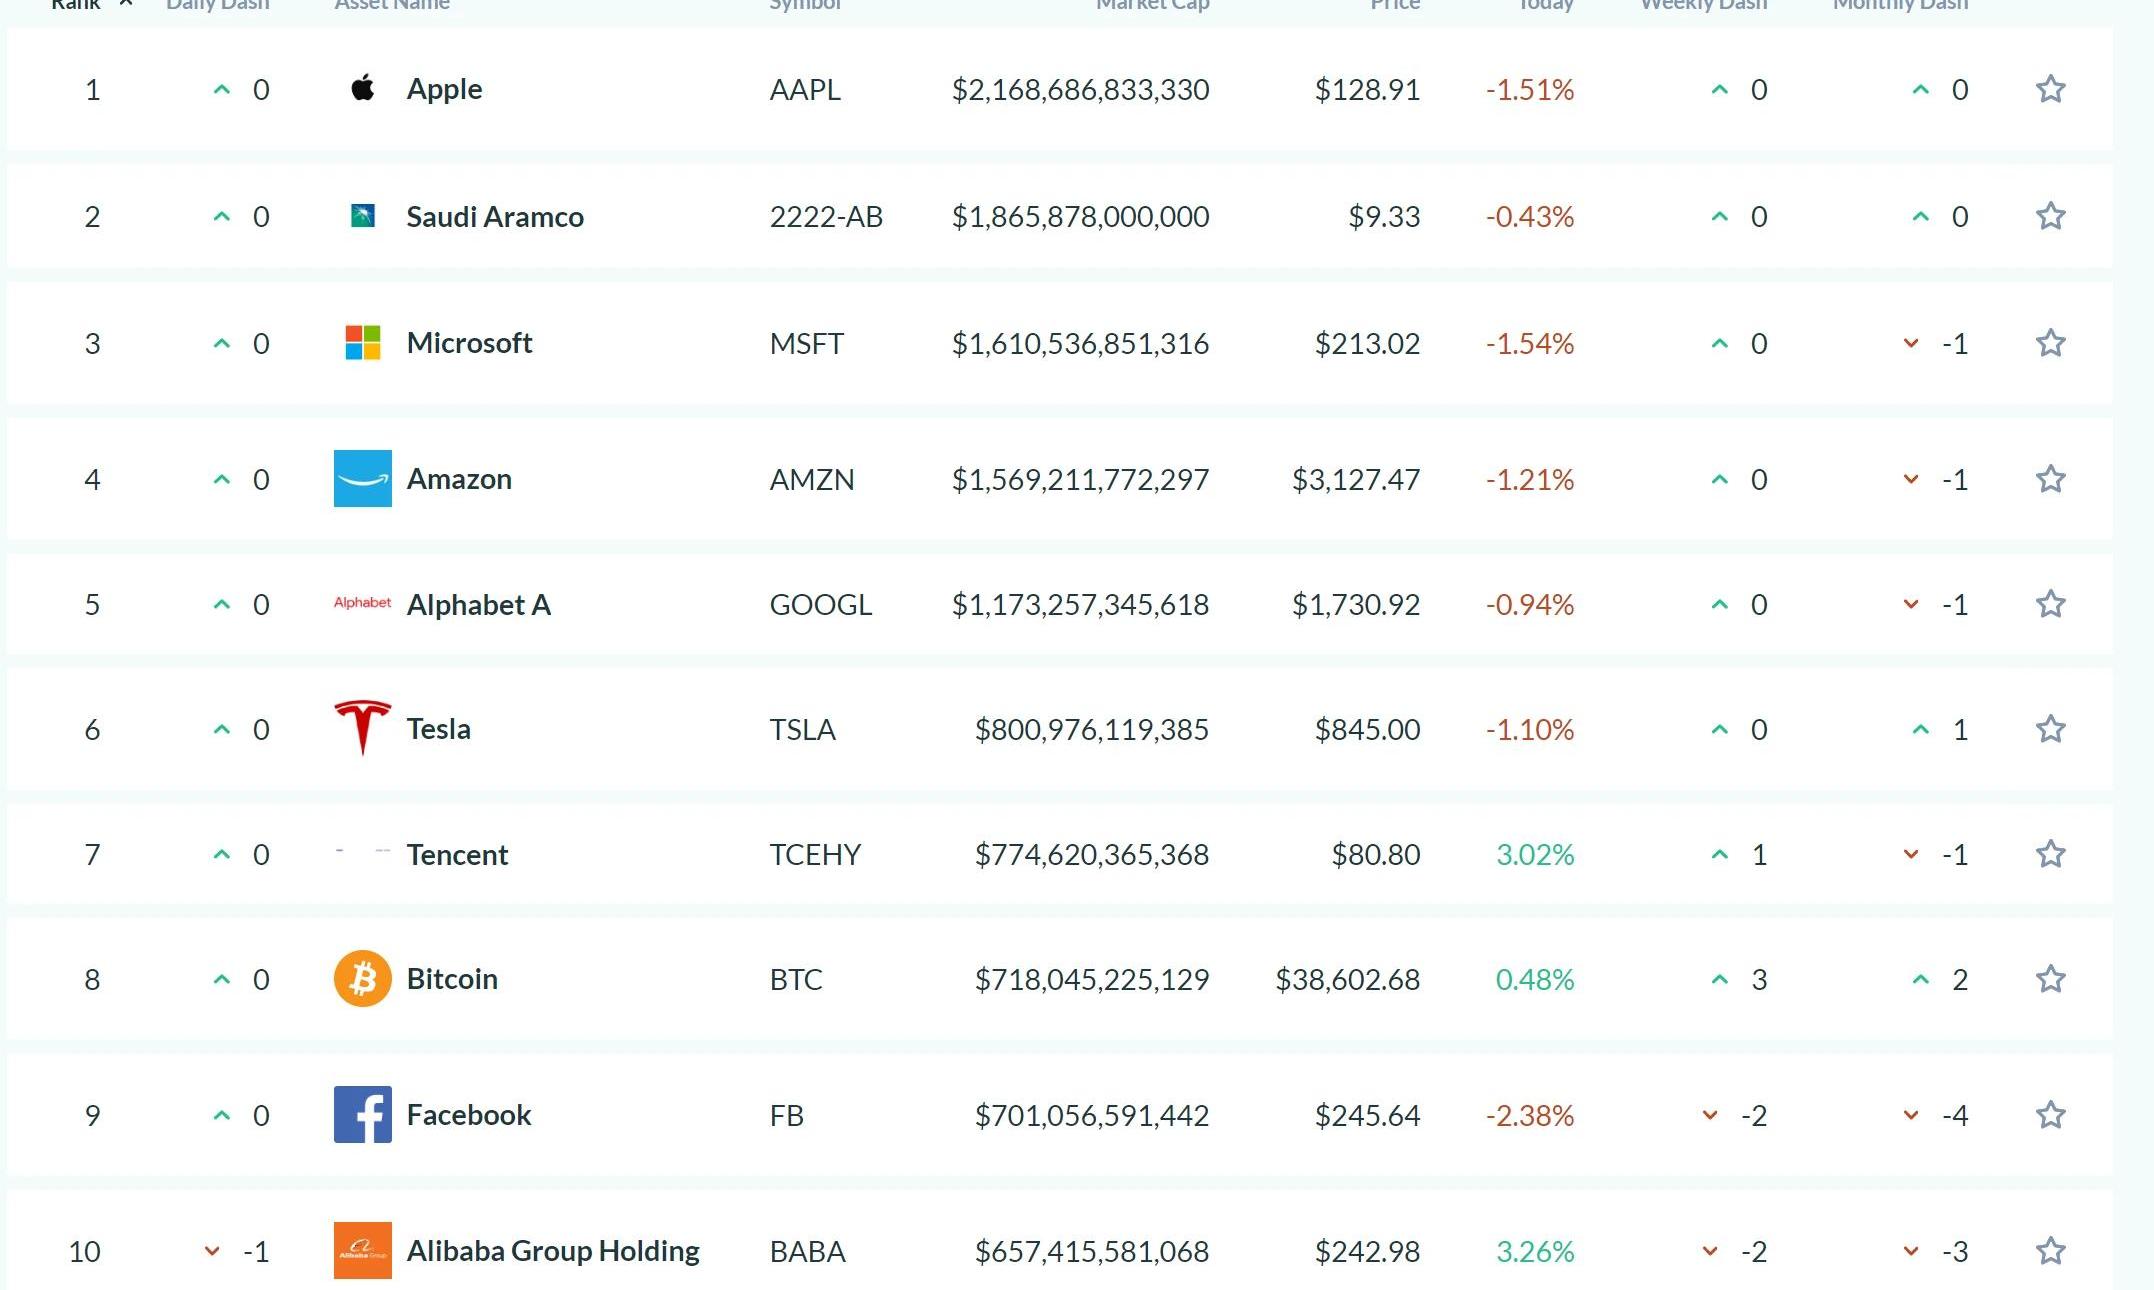Sort by the Rank column header
Viewport: 2154px width, 1290px height.
[x=76, y=5]
